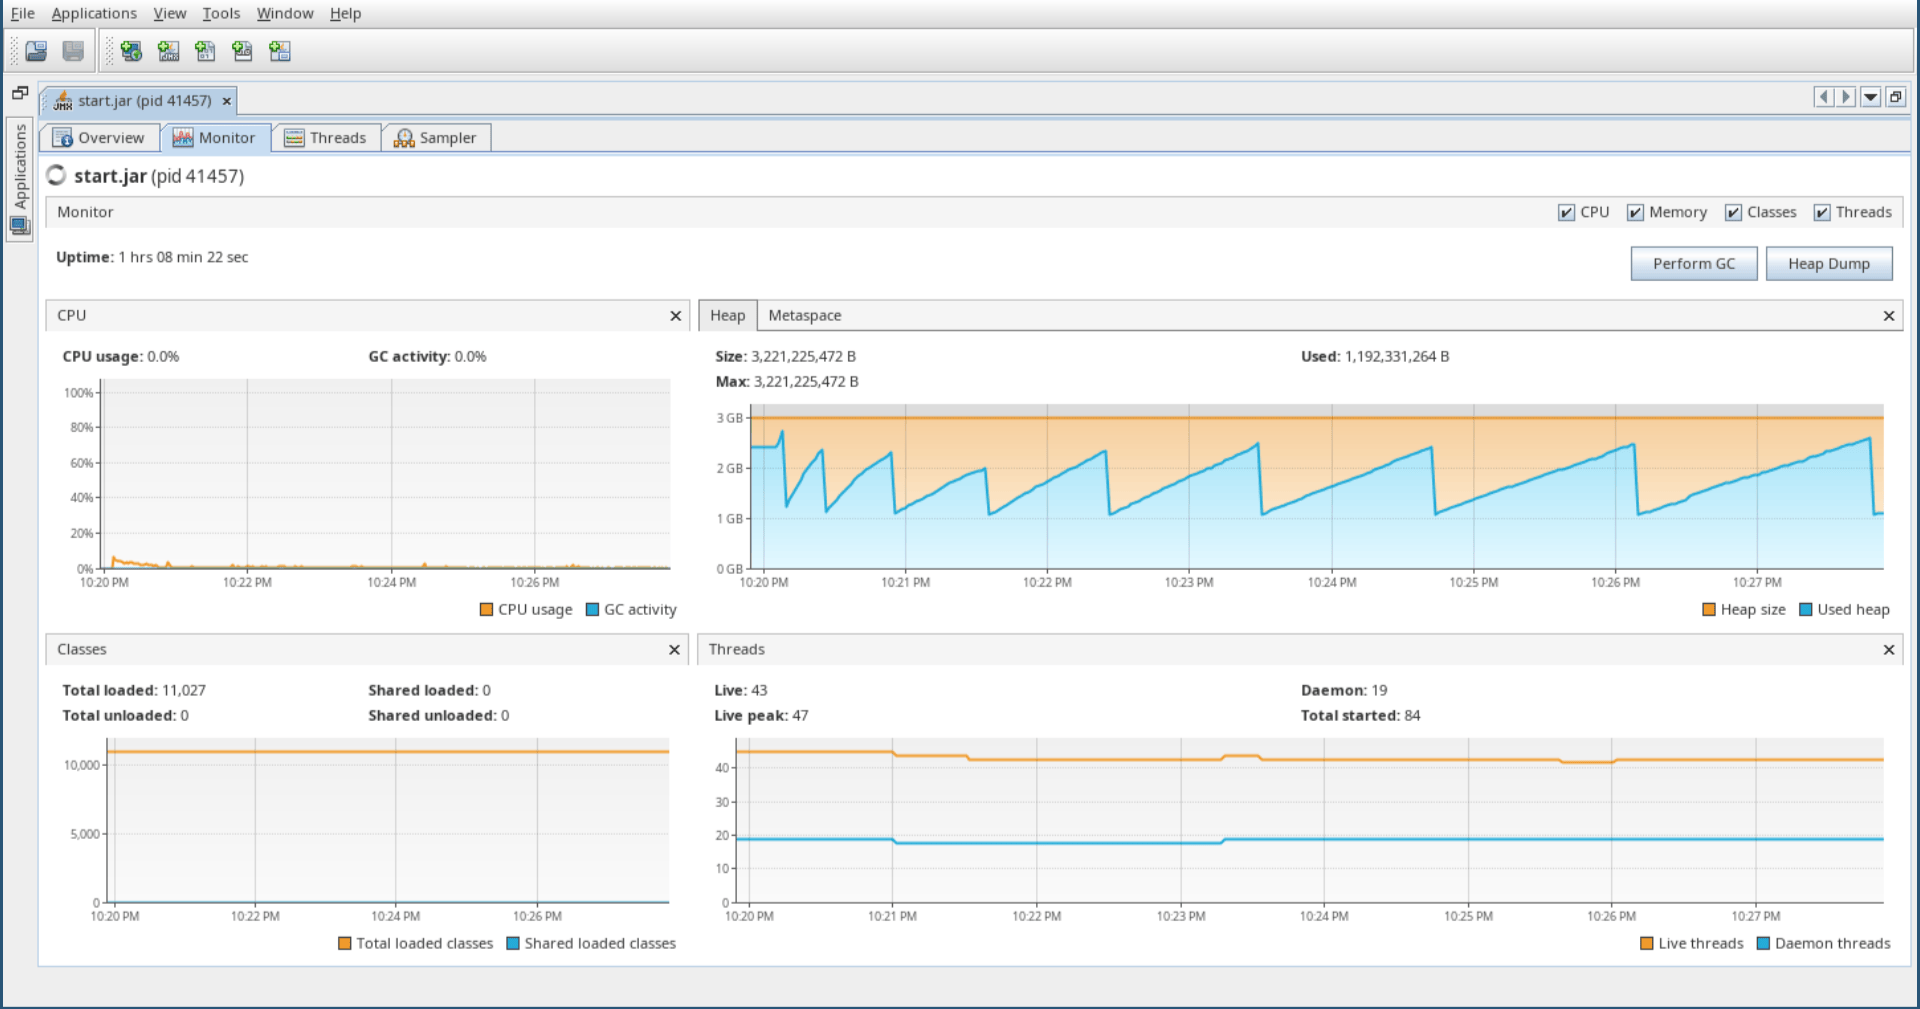The height and width of the screenshot is (1009, 1920).
Task: Open the Tools menu
Action: click(x=221, y=13)
